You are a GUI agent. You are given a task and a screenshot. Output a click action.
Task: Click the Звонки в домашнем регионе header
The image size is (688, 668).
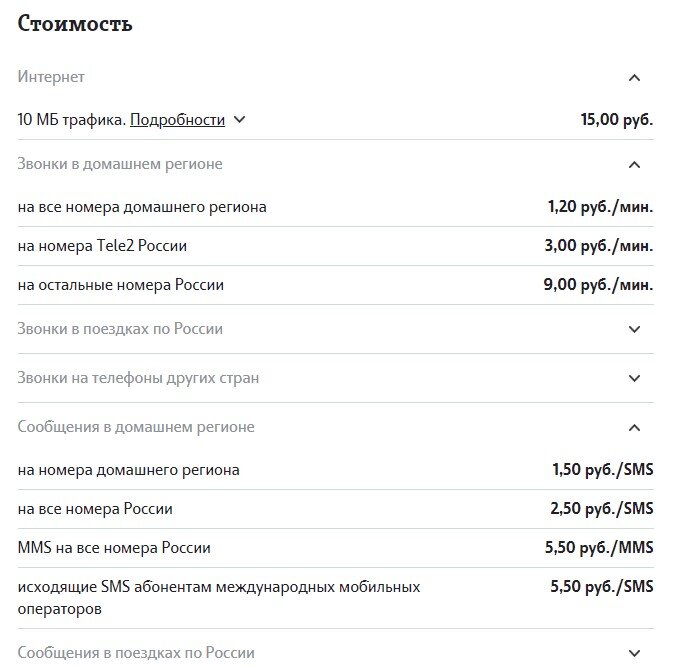(x=120, y=164)
